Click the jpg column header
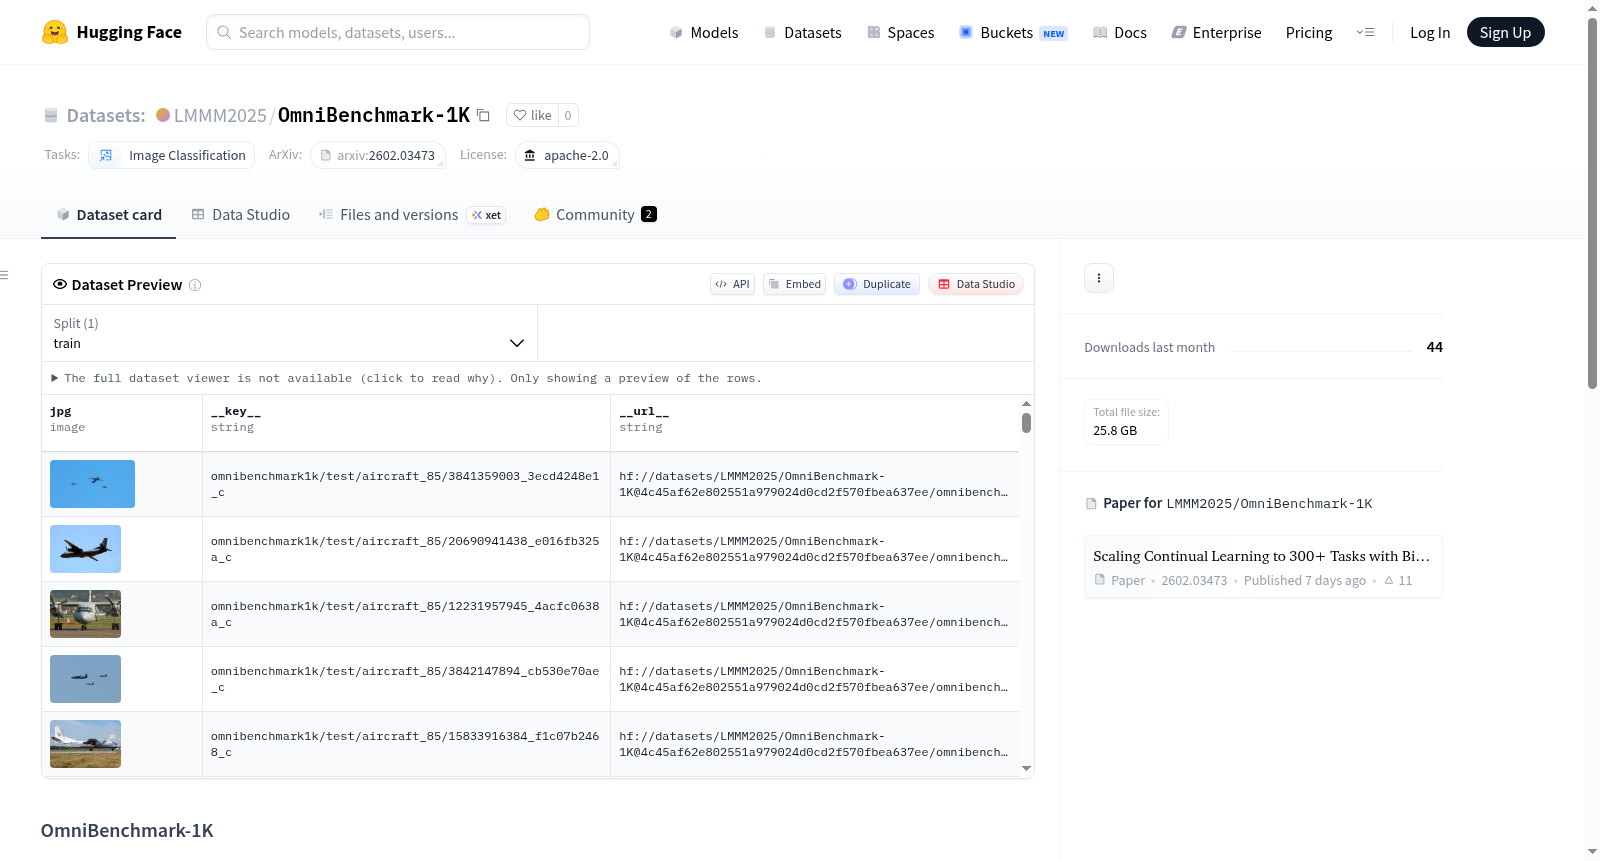The image size is (1600, 861). point(122,423)
